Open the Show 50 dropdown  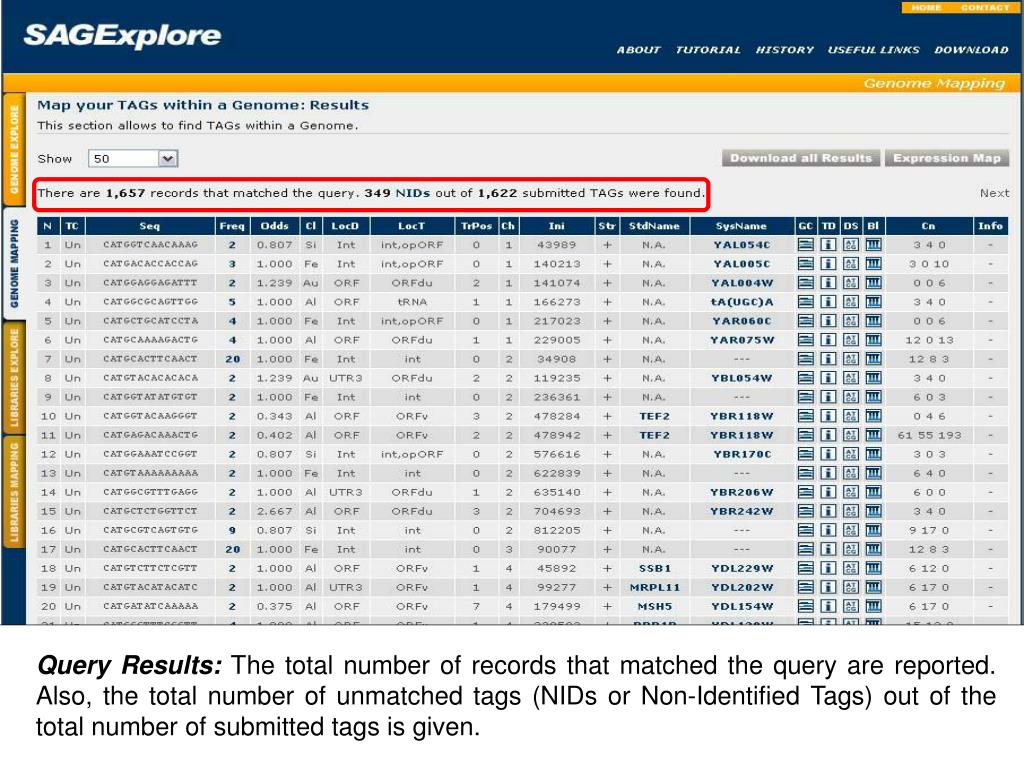pyautogui.click(x=133, y=159)
